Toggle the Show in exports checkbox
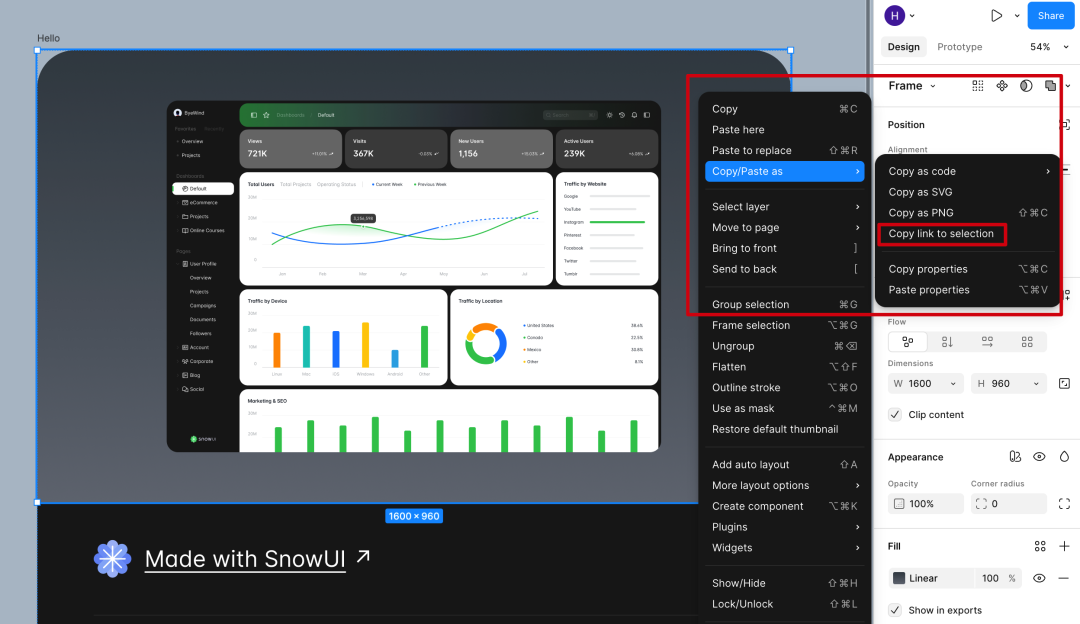 pos(895,610)
